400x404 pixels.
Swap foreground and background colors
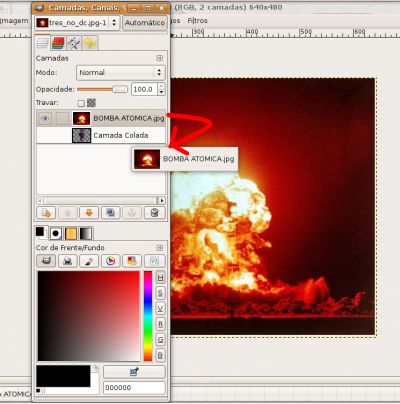pyautogui.click(x=96, y=368)
